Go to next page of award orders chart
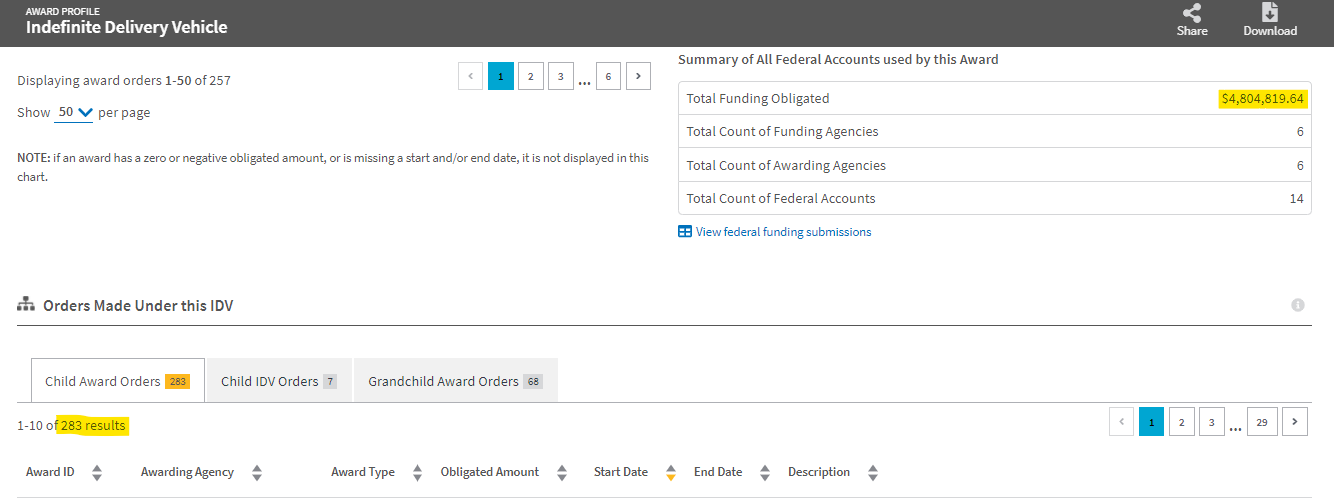1334x501 pixels. [x=639, y=76]
